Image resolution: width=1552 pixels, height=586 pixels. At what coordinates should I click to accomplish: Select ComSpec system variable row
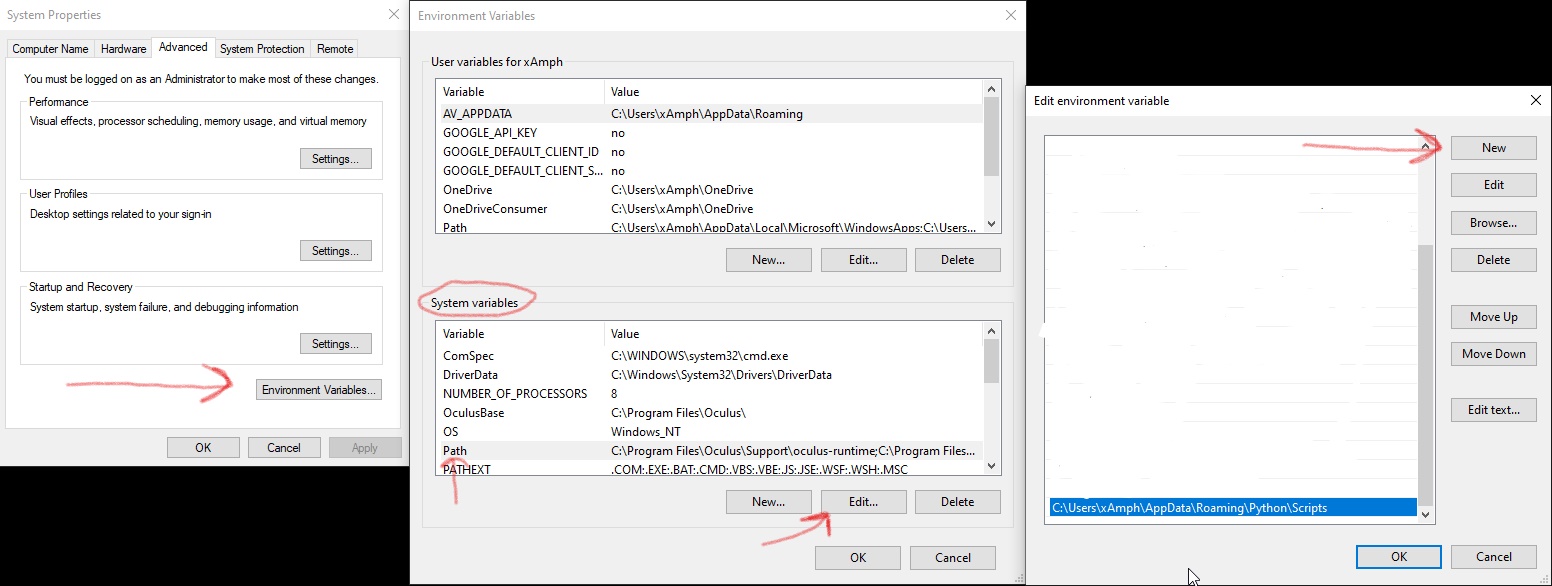[711, 356]
